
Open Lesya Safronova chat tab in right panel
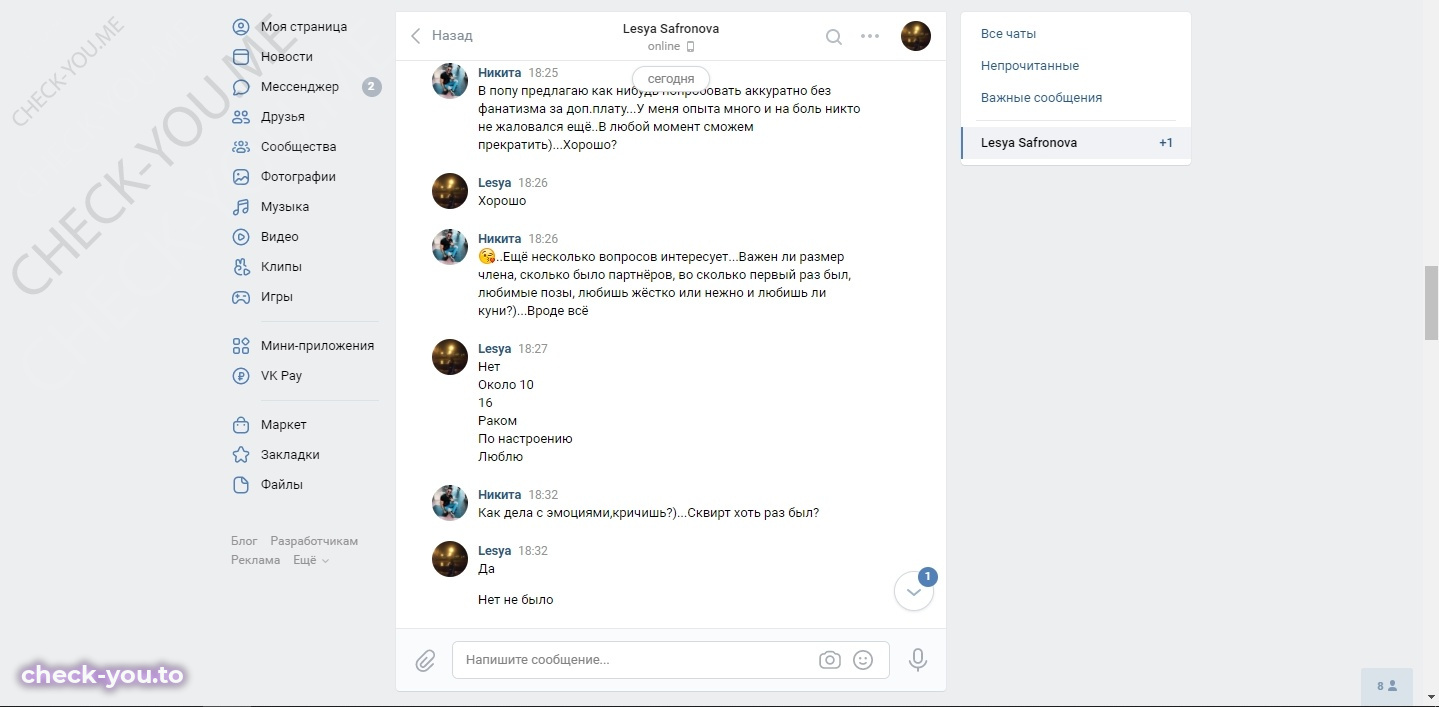(1076, 143)
